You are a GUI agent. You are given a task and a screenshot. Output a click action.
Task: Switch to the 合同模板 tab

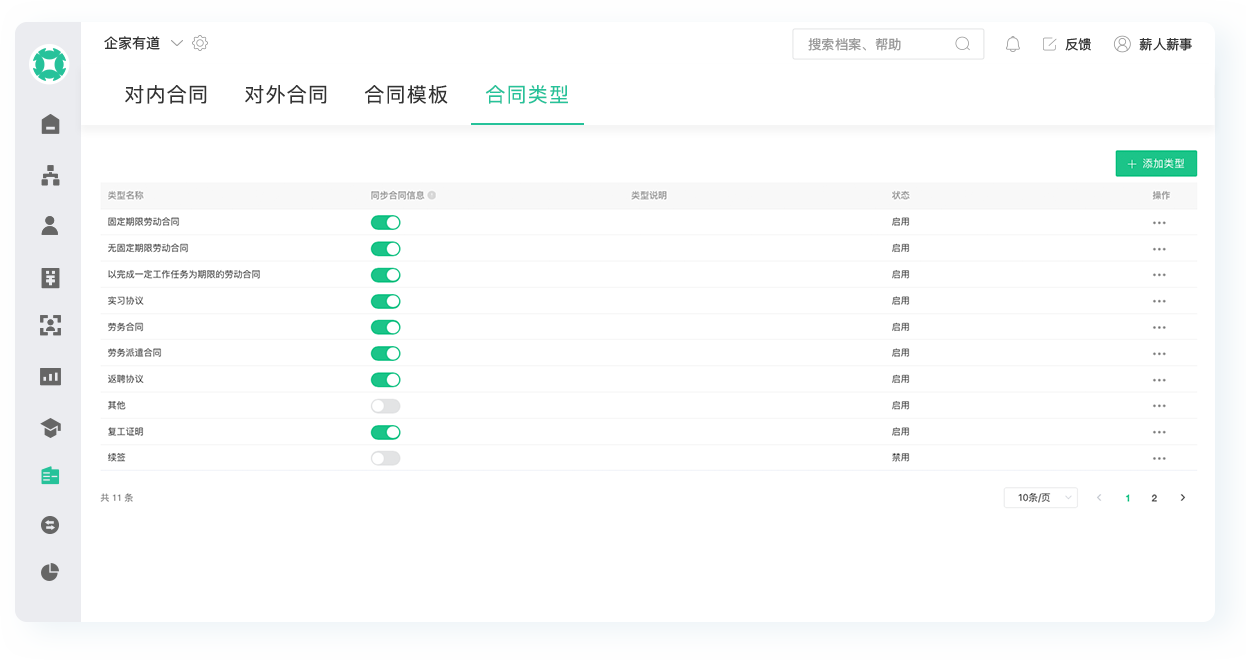click(405, 93)
